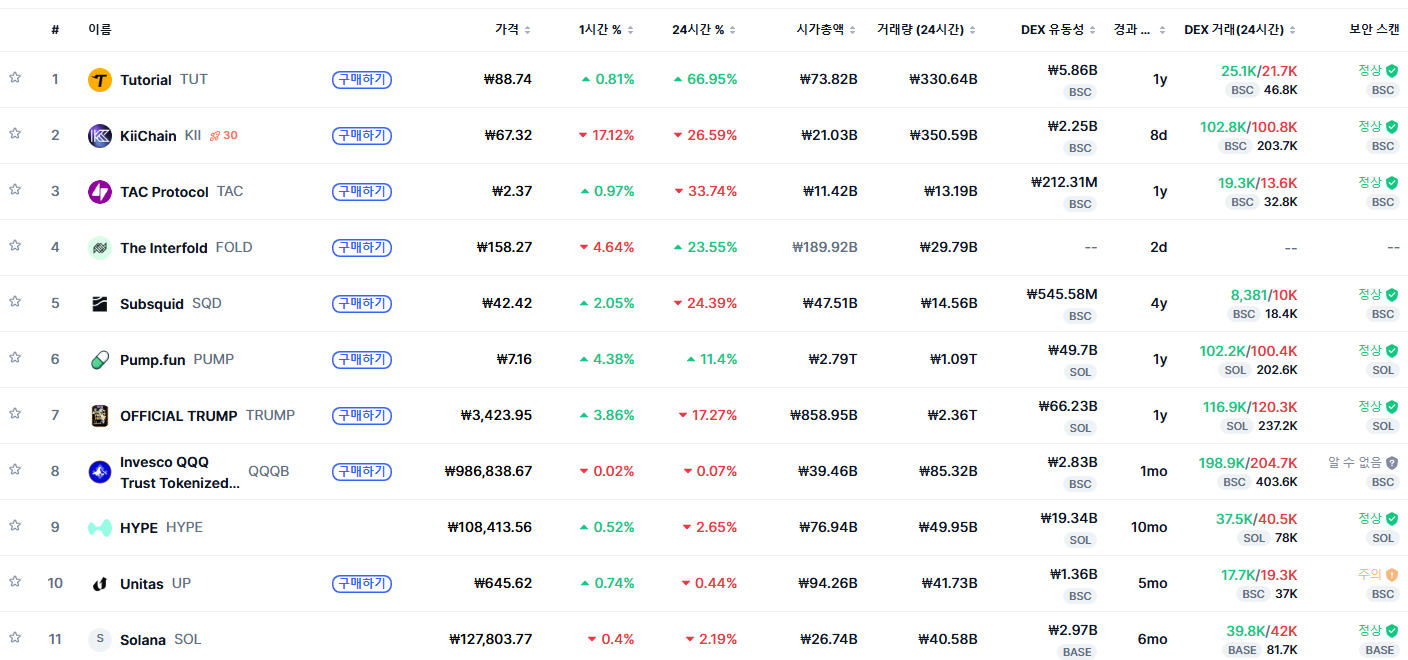Viewport: 1408px width, 660px height.
Task: Click 구매하기 button for OFFICIAL TRUMP
Action: (x=362, y=415)
